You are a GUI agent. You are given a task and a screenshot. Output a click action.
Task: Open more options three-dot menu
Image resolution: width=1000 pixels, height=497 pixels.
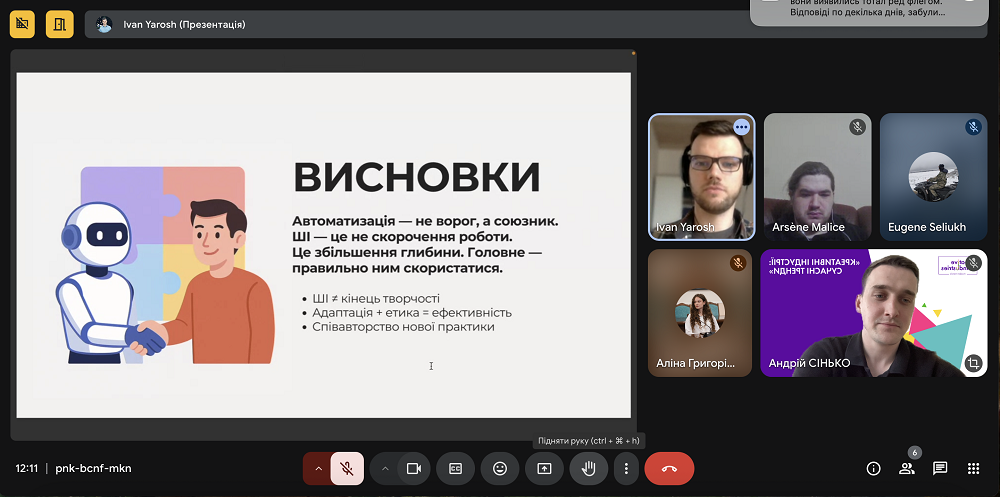[626, 468]
